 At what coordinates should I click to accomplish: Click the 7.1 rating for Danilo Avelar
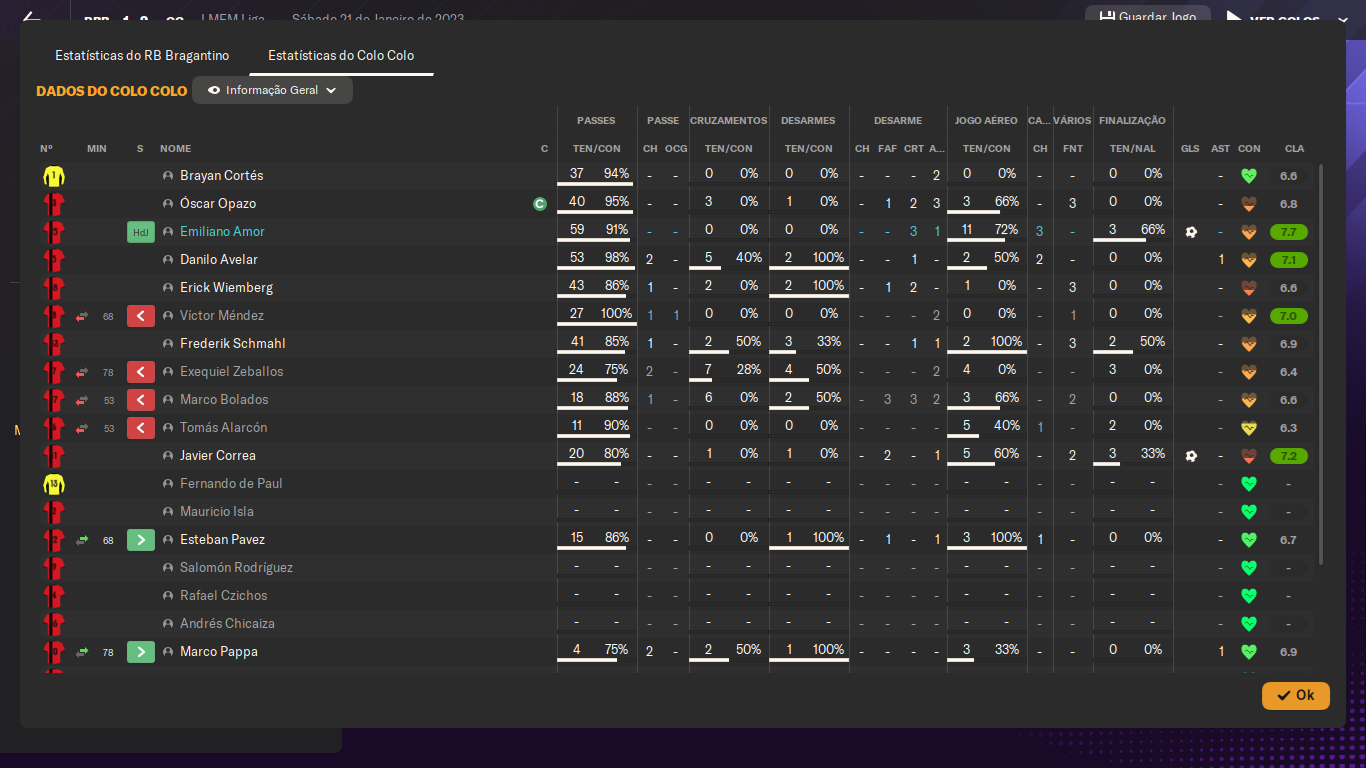pos(1289,260)
